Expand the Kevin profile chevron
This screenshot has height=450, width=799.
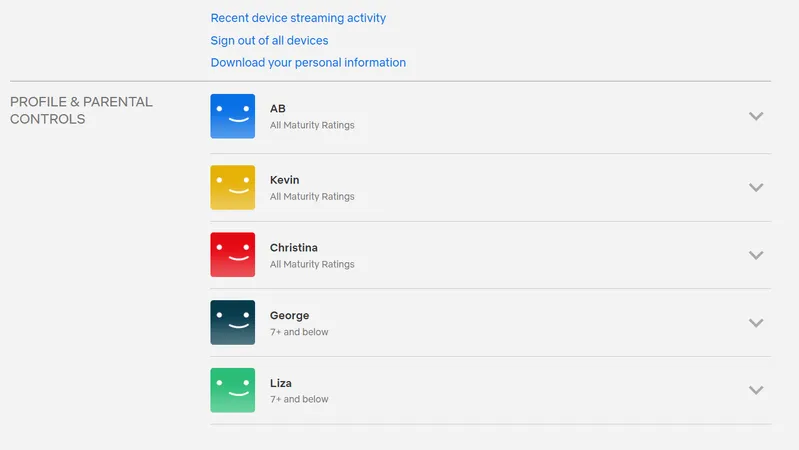click(756, 188)
